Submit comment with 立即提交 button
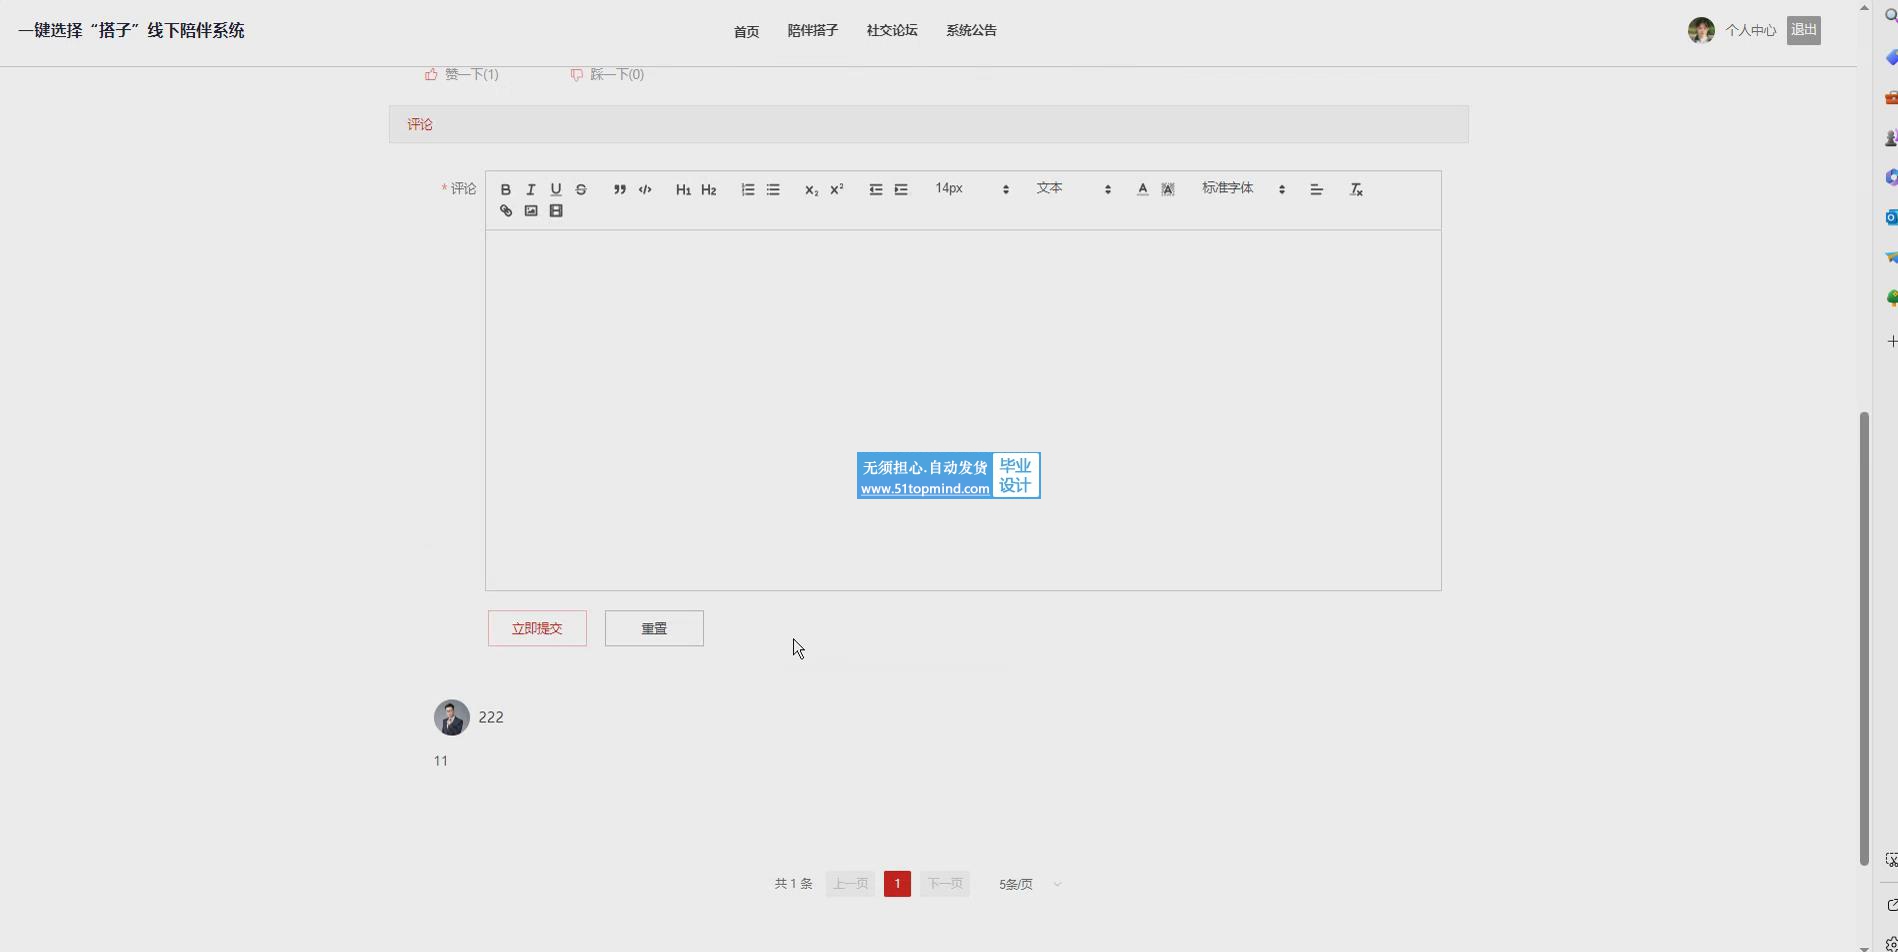The width and height of the screenshot is (1898, 952). coord(537,629)
